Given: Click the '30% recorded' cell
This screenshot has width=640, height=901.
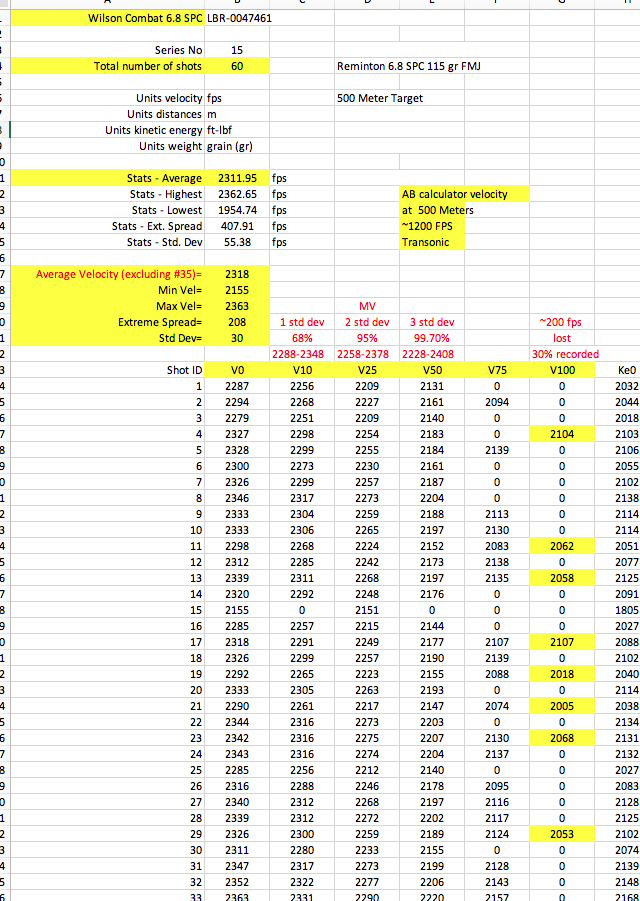Looking at the screenshot, I should click(x=565, y=354).
